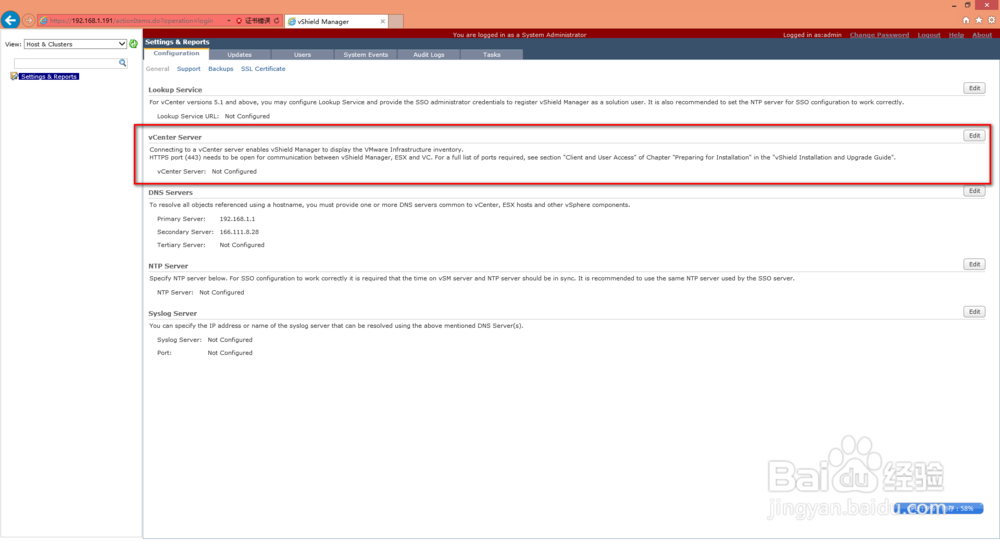Open the Backups sub-section link
Screen dimensions: 1000x542
(221, 69)
